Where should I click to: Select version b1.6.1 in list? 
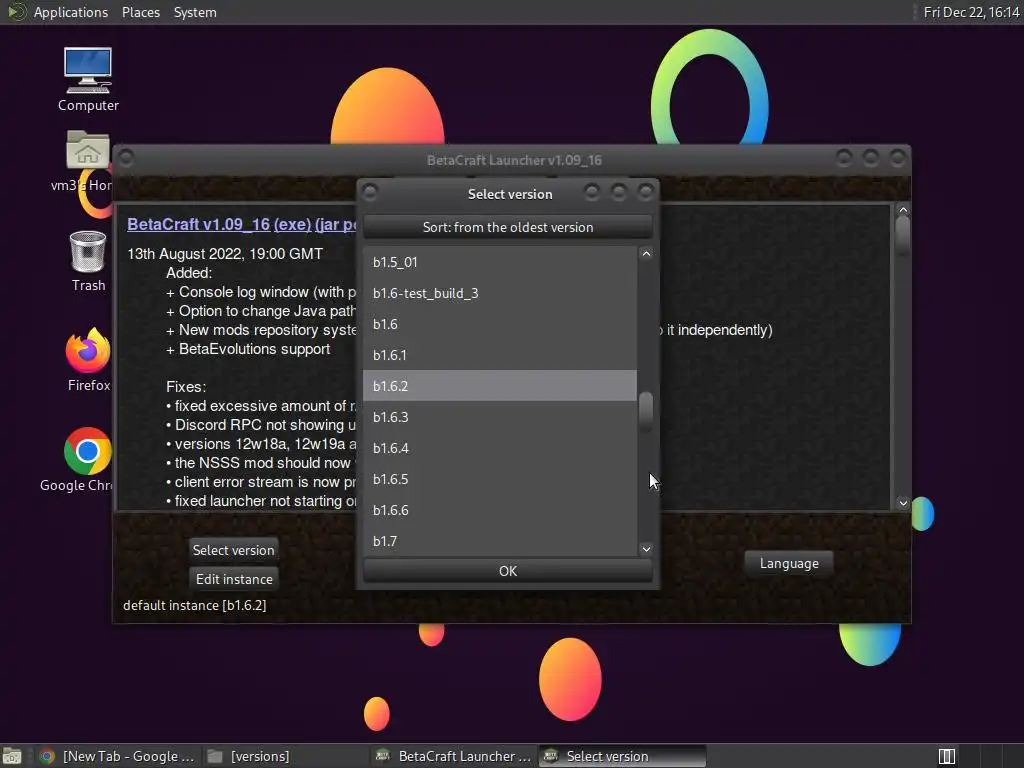(500, 355)
